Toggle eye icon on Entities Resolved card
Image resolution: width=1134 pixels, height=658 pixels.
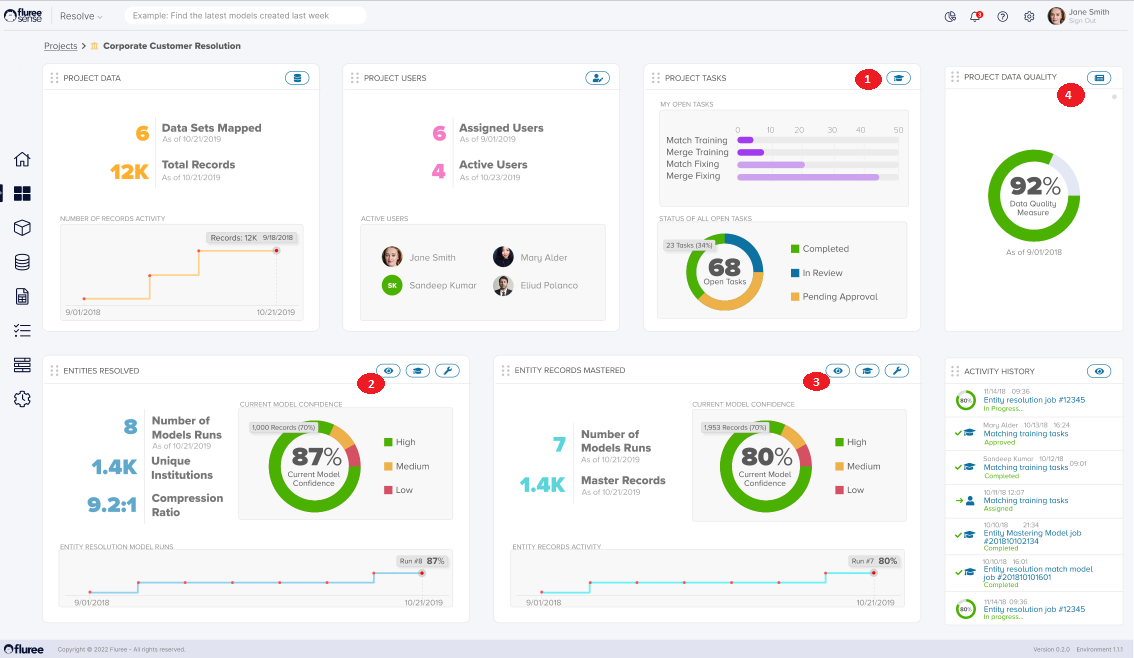(x=388, y=371)
